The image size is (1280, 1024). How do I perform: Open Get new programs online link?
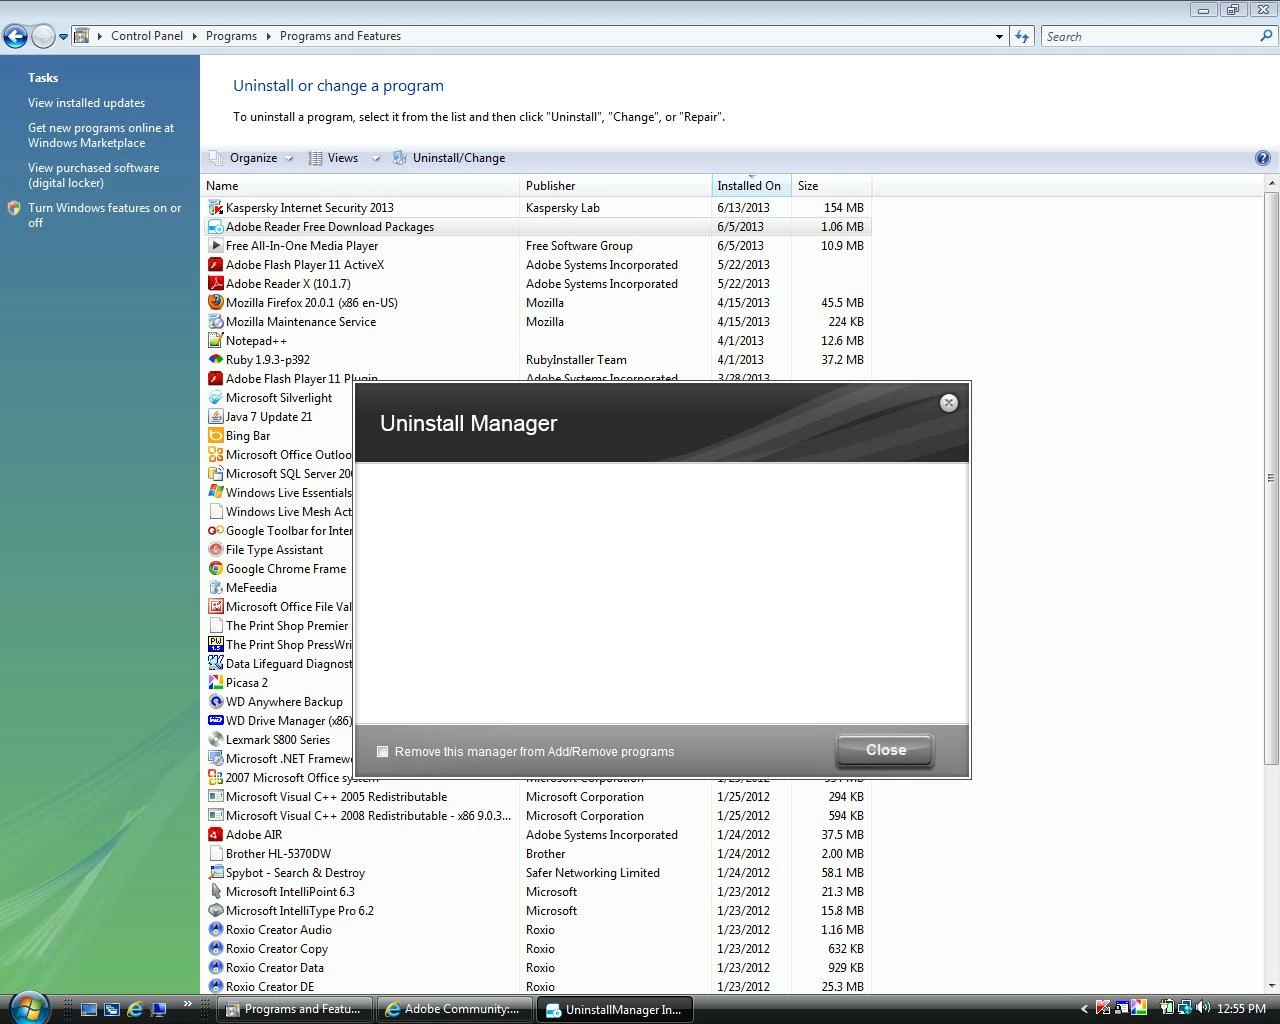(x=100, y=135)
